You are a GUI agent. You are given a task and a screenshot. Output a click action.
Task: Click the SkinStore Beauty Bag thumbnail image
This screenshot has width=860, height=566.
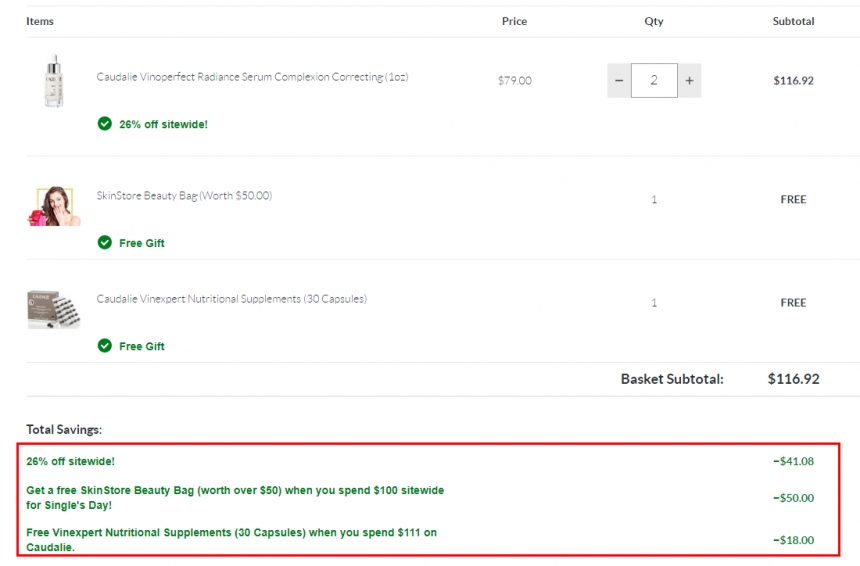(54, 205)
